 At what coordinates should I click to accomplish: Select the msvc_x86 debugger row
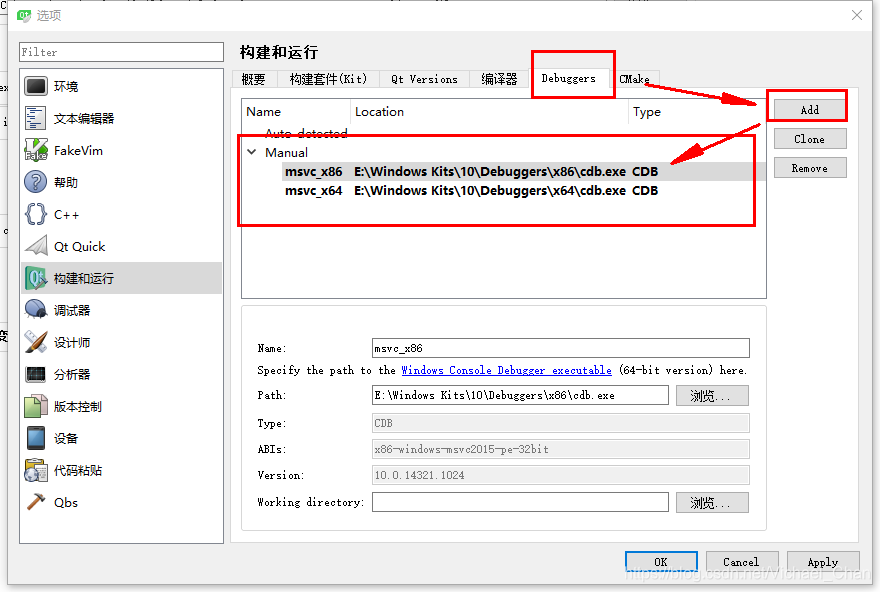point(503,171)
